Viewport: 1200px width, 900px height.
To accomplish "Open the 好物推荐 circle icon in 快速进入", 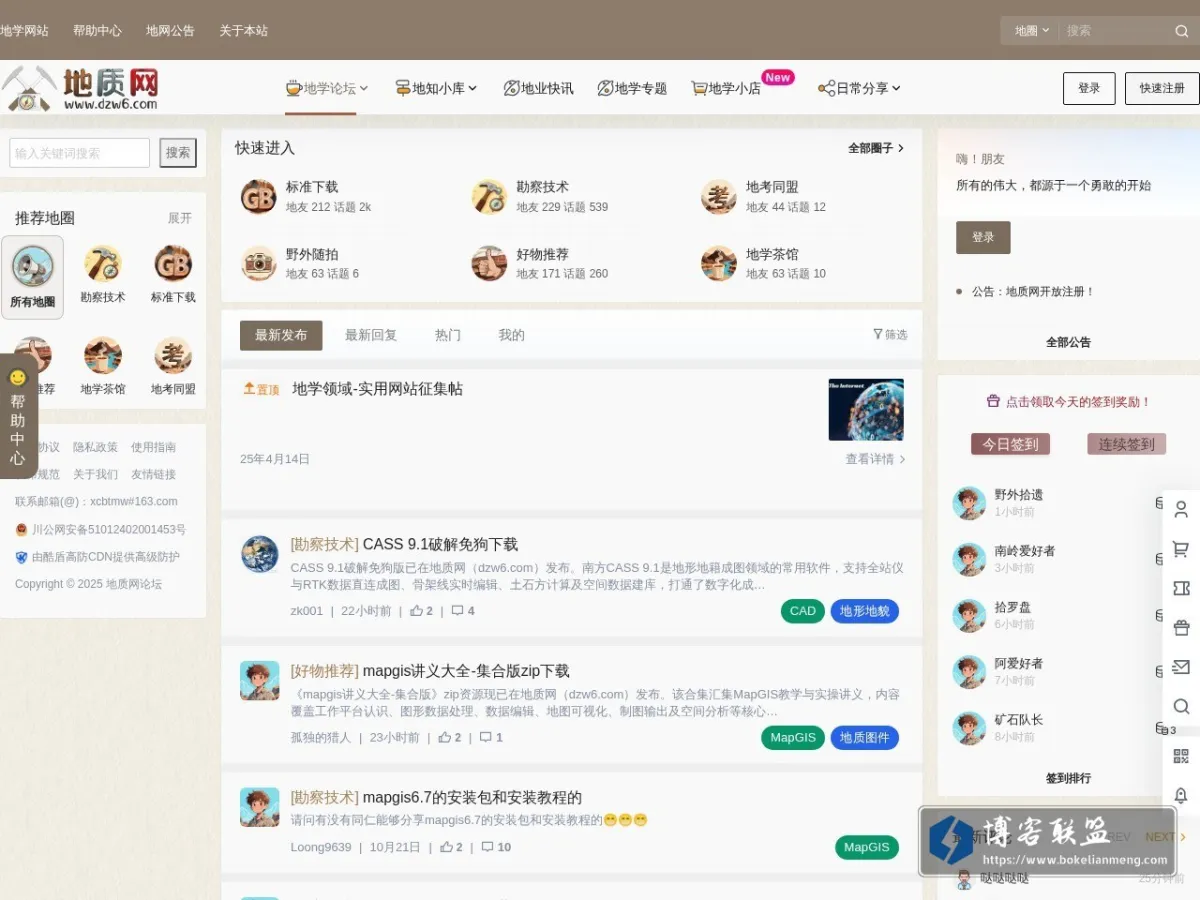I will [489, 263].
